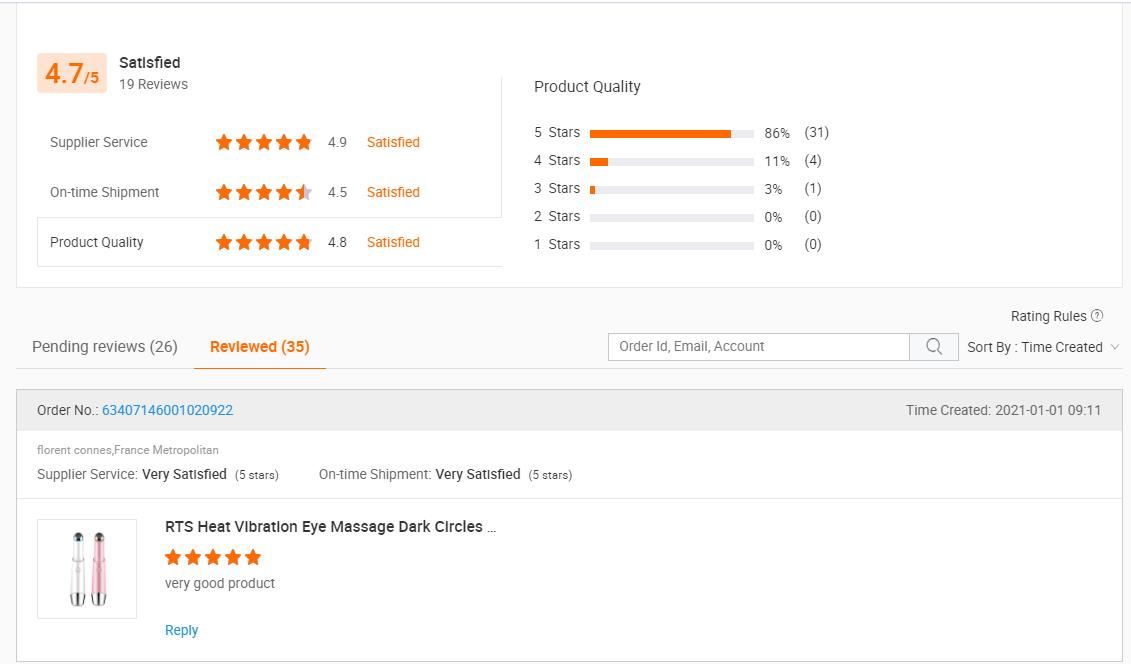Open the Sort By Time Created dropdown
Screen dimensions: 1131x664
point(1043,347)
